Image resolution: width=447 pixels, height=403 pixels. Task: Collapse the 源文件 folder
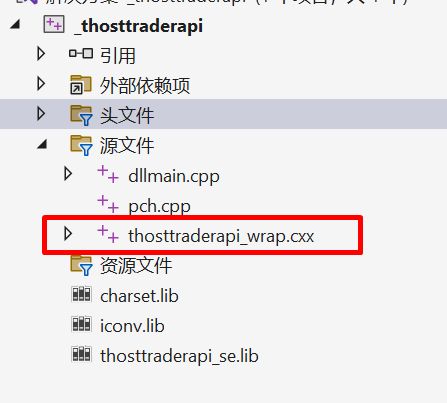pyautogui.click(x=42, y=144)
